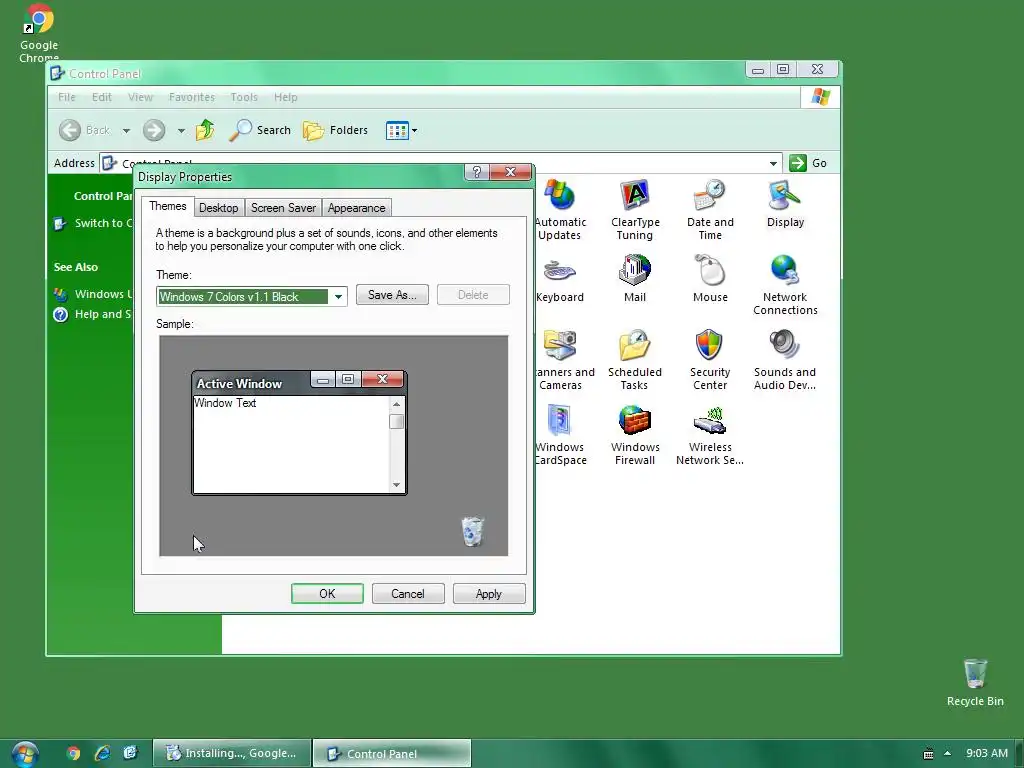Show hidden tray icons arrow
The width and height of the screenshot is (1024, 768).
pyautogui.click(x=947, y=753)
